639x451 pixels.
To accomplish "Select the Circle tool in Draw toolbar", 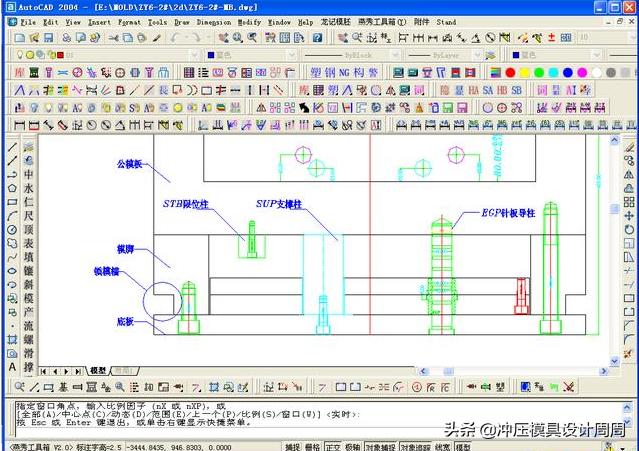I will pyautogui.click(x=13, y=230).
